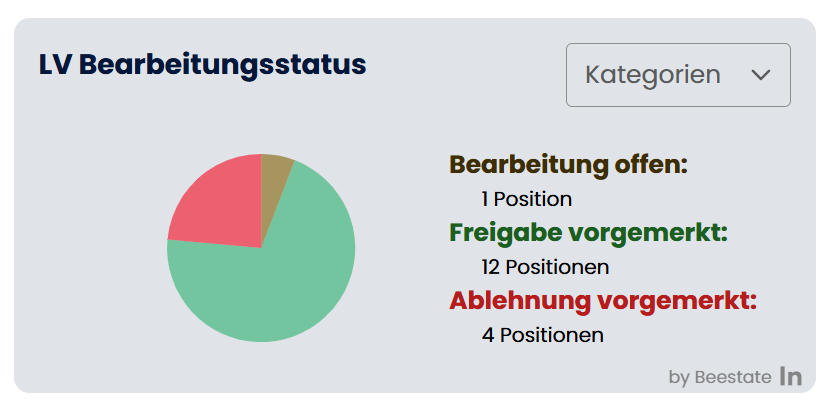Click the 'Ablehnung vorgemerkt:' legend heading
This screenshot has height=410, width=833.
[x=602, y=300]
